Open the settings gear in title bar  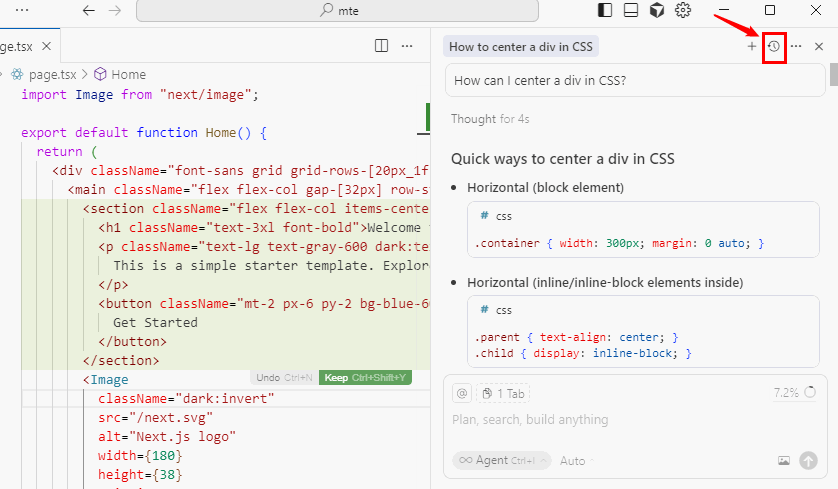click(x=684, y=10)
